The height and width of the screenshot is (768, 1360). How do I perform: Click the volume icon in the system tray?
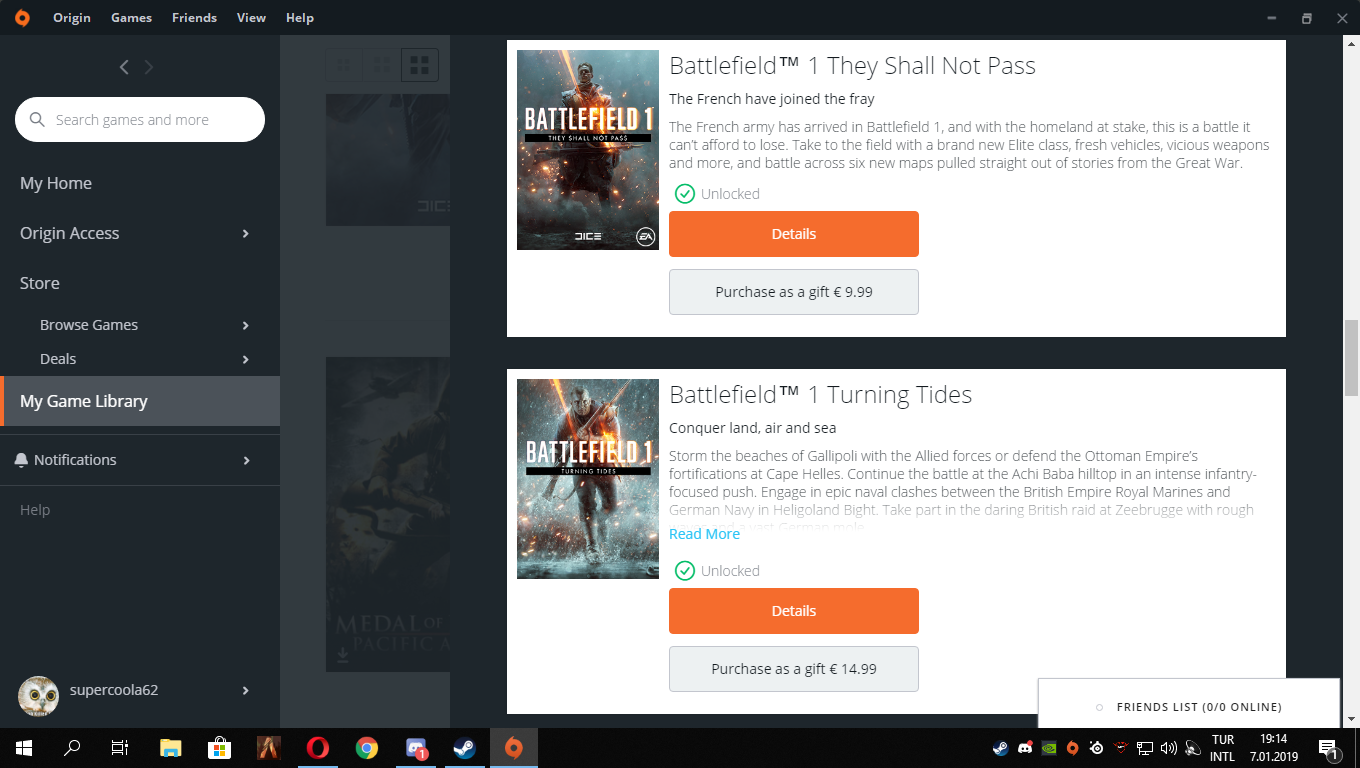click(1169, 747)
